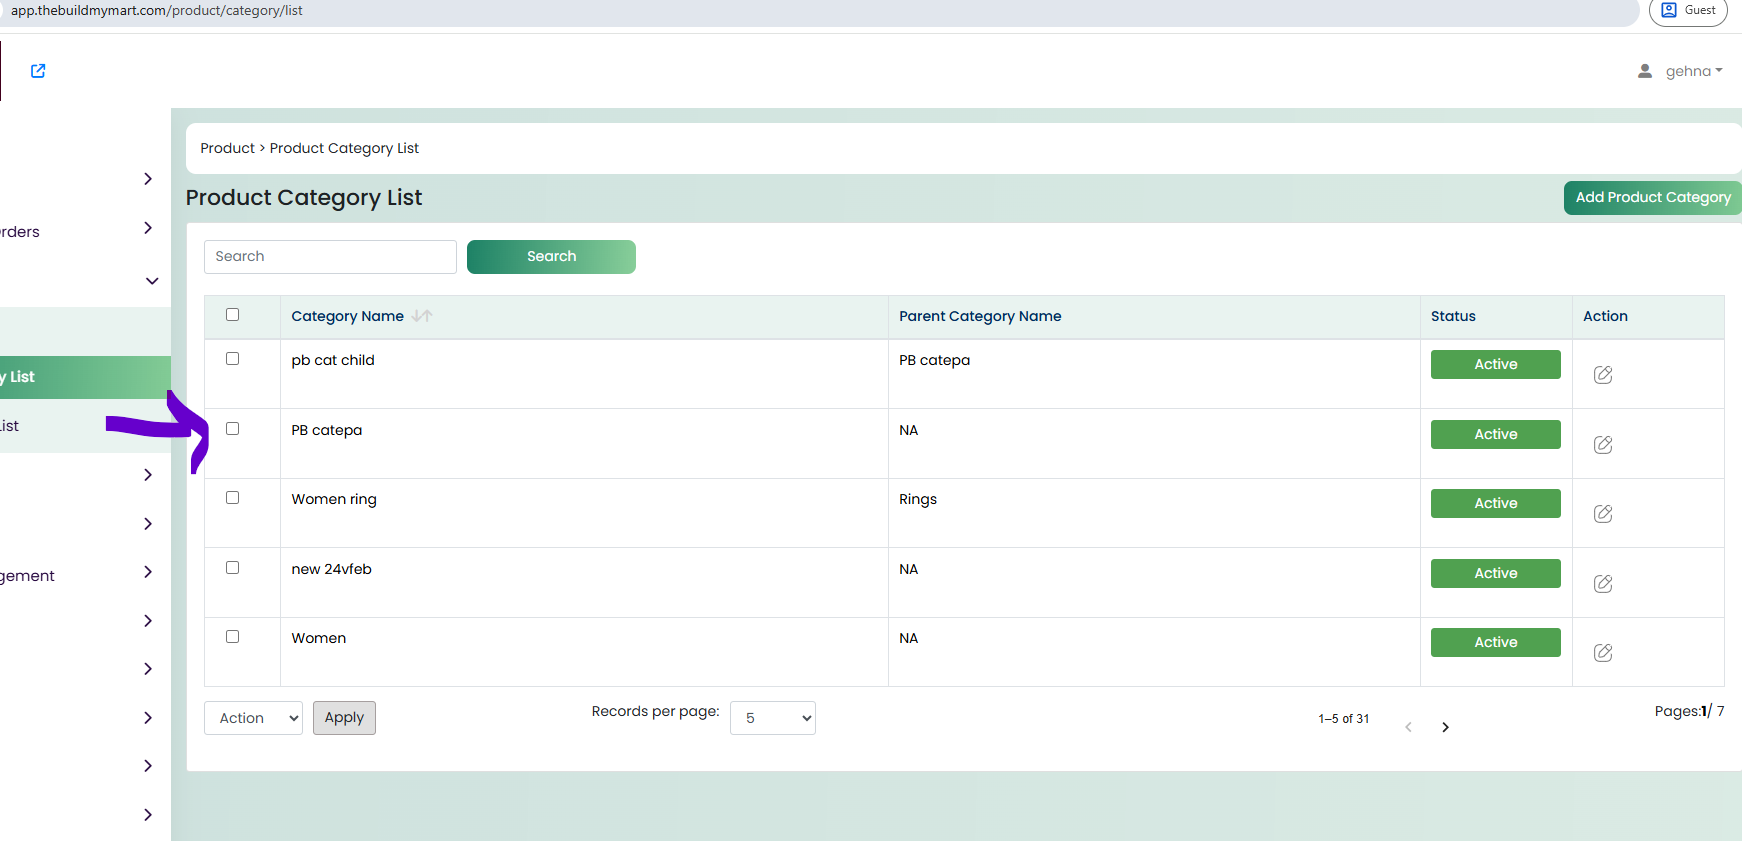Screen dimensions: 1742x841
Task: Edit the new 24vfeb category
Action: click(x=1603, y=584)
